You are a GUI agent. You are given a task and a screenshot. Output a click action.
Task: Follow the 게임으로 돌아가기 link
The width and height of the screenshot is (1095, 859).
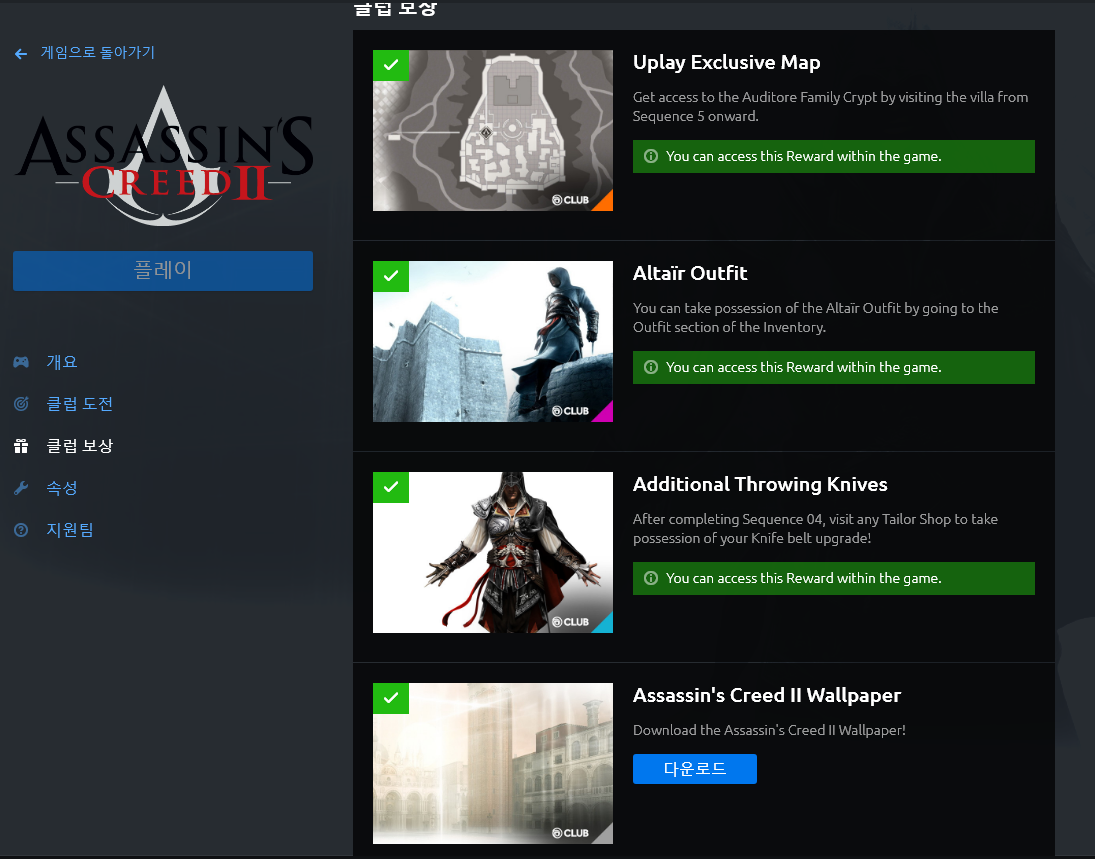point(97,53)
